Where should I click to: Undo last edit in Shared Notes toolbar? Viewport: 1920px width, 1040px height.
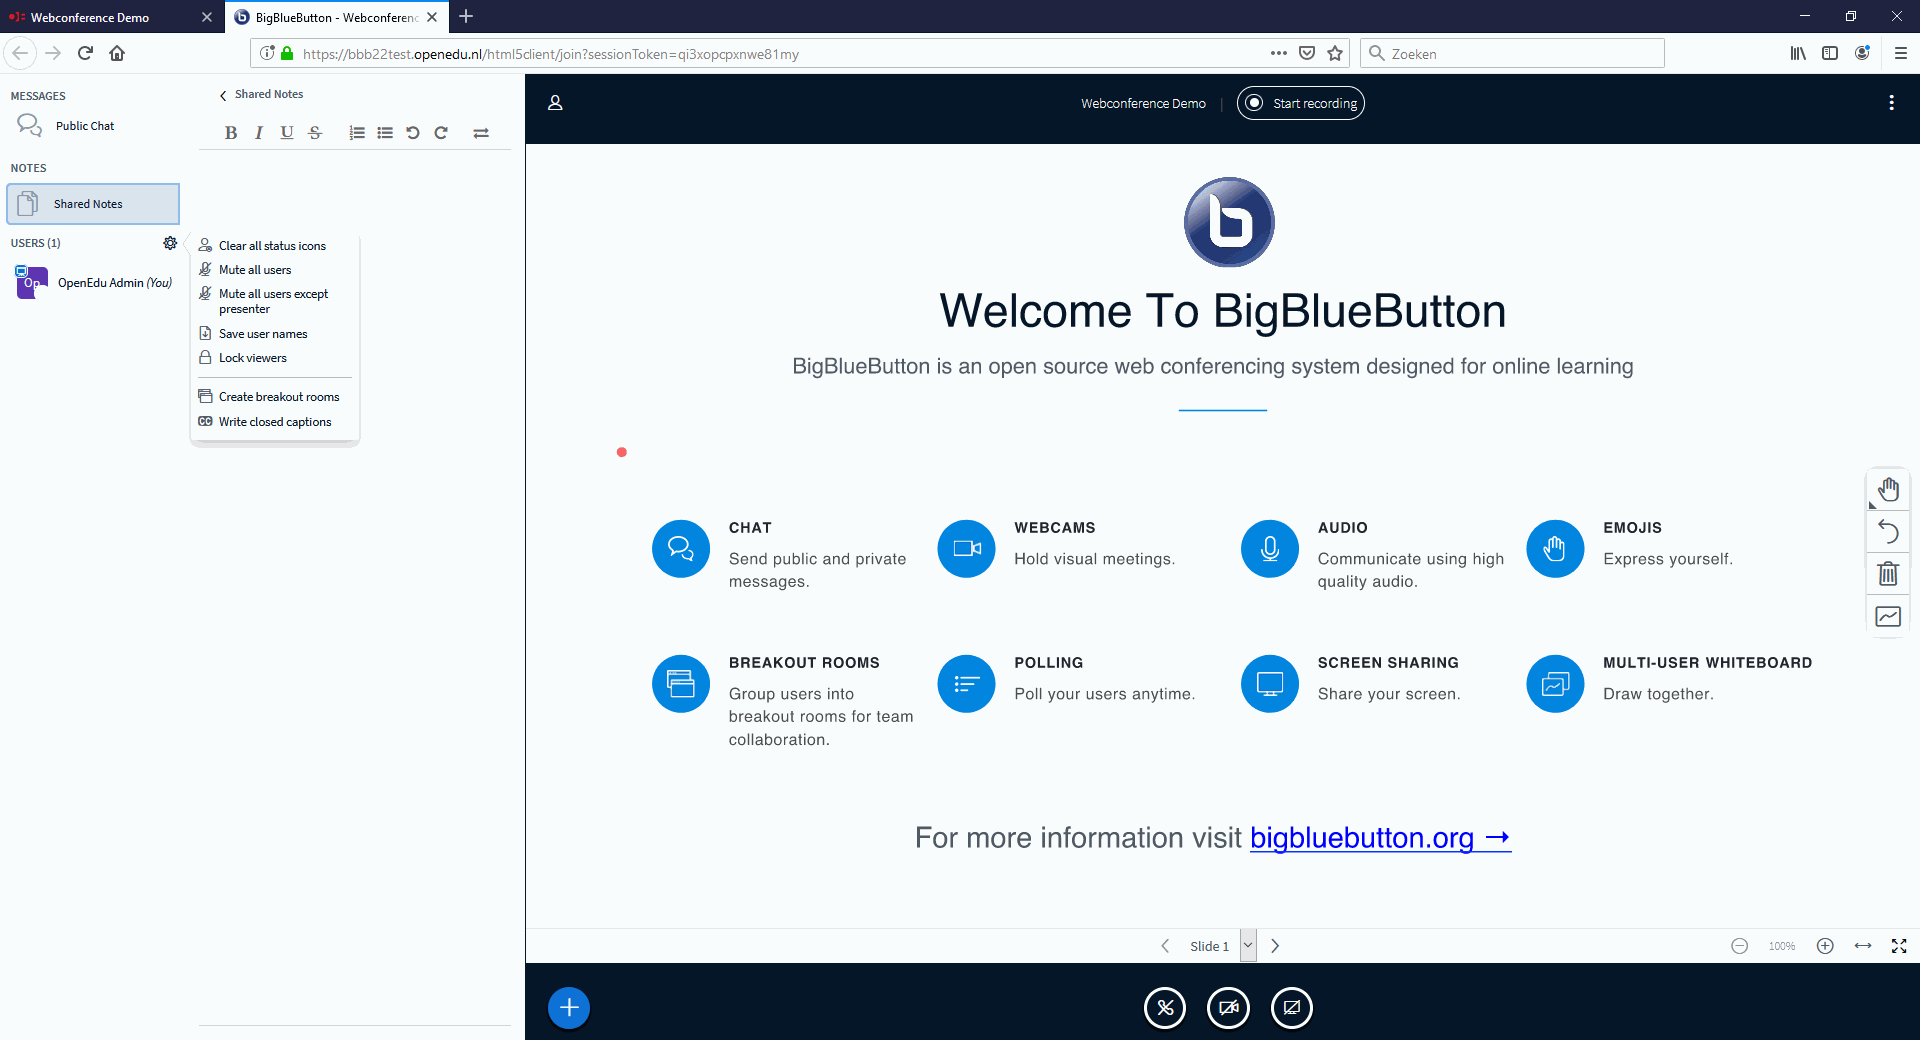(413, 133)
